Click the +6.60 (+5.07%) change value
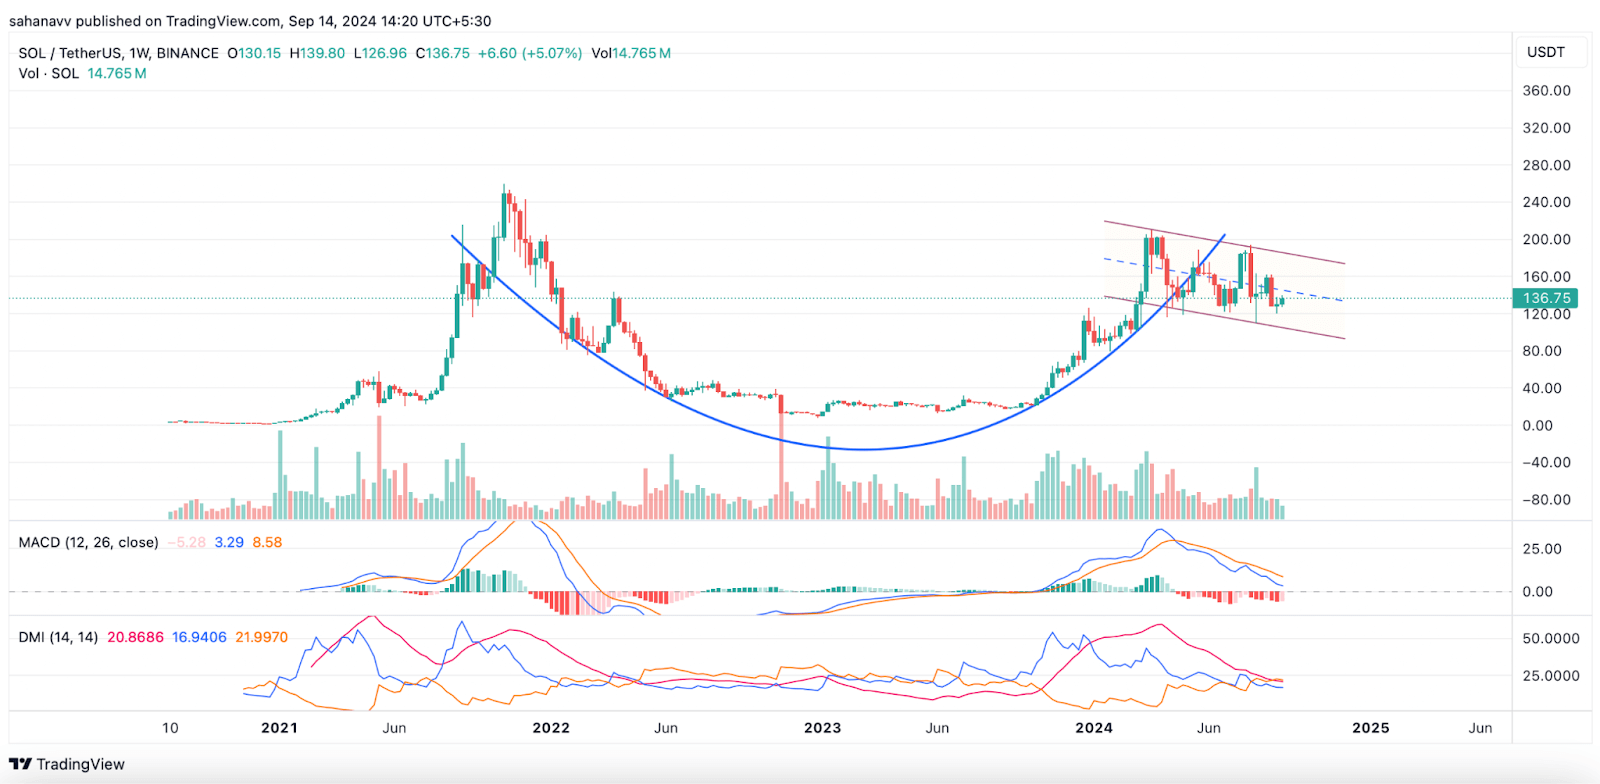 [x=530, y=53]
